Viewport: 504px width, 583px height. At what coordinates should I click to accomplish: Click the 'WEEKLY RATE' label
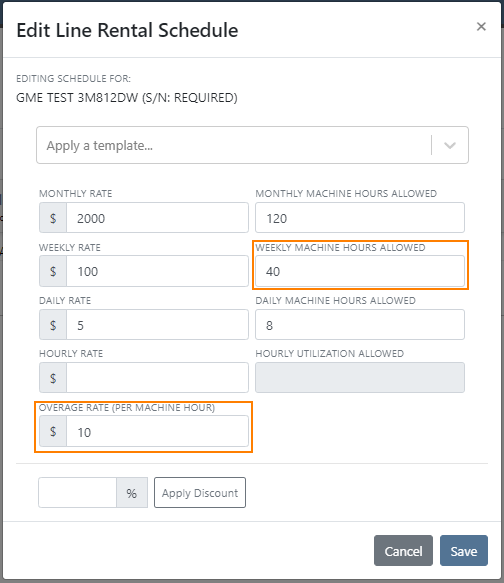(x=70, y=247)
